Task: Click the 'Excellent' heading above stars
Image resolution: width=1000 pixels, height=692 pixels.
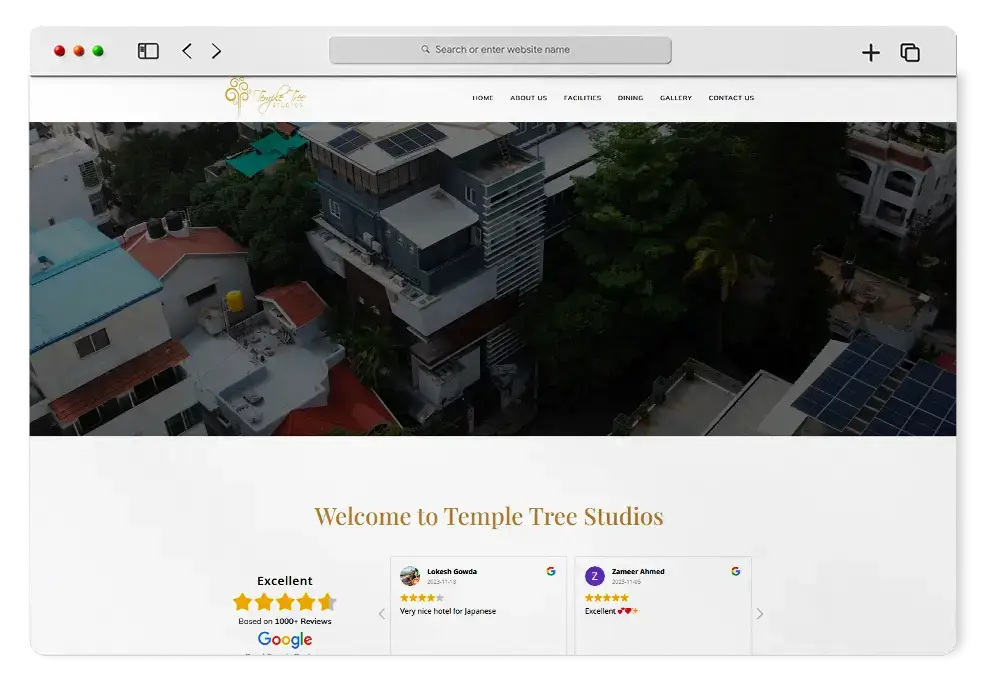Action: pos(284,580)
